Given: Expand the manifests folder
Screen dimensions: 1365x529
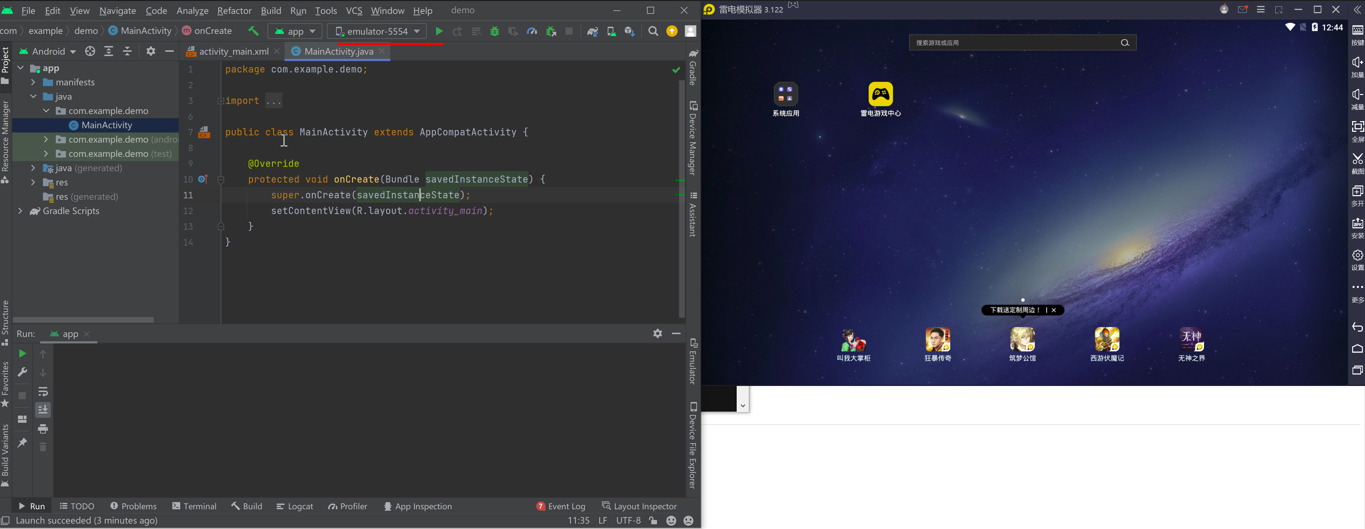Looking at the screenshot, I should tap(33, 82).
